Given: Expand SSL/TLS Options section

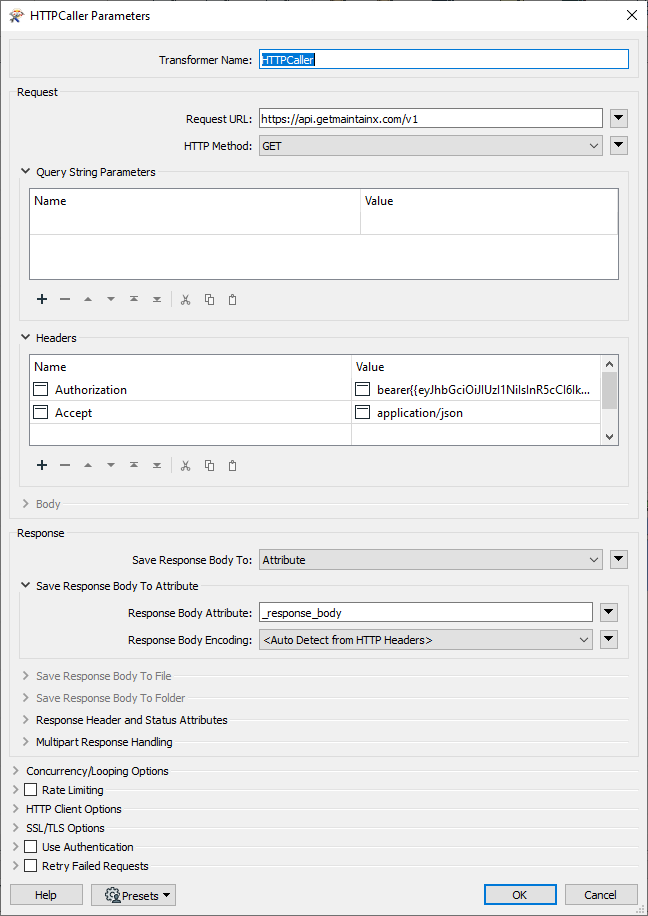Looking at the screenshot, I should [x=16, y=828].
